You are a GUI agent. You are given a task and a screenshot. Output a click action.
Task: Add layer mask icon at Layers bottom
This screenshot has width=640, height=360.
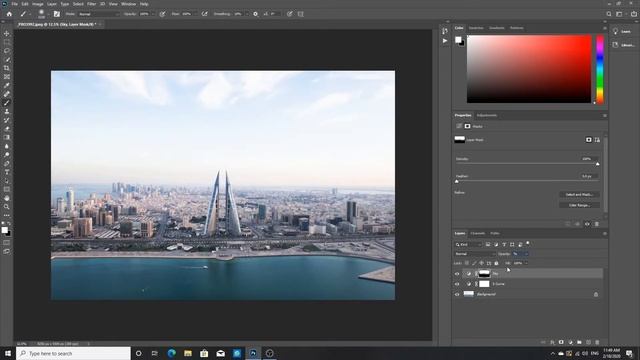(561, 342)
